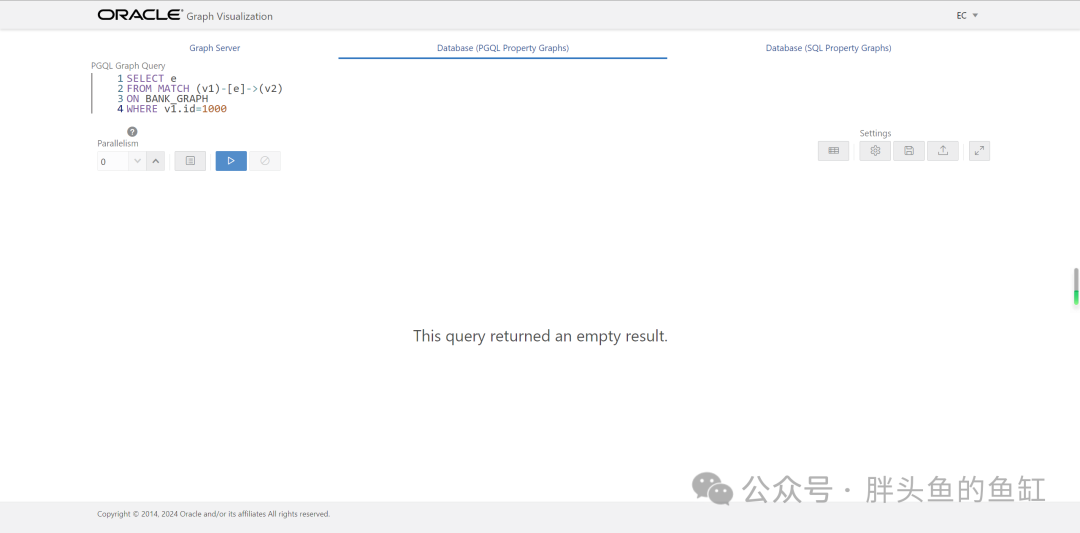Image resolution: width=1080 pixels, height=533 pixels.
Task: Click the page vertical scrollbar thumb
Action: coord(1076,286)
